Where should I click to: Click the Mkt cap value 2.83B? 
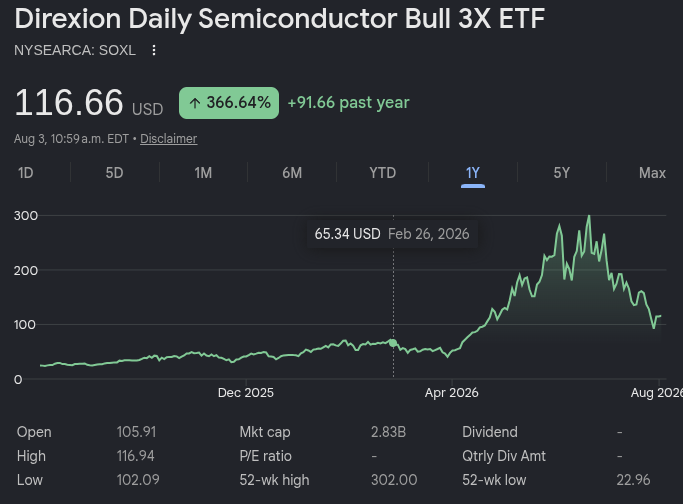click(388, 432)
